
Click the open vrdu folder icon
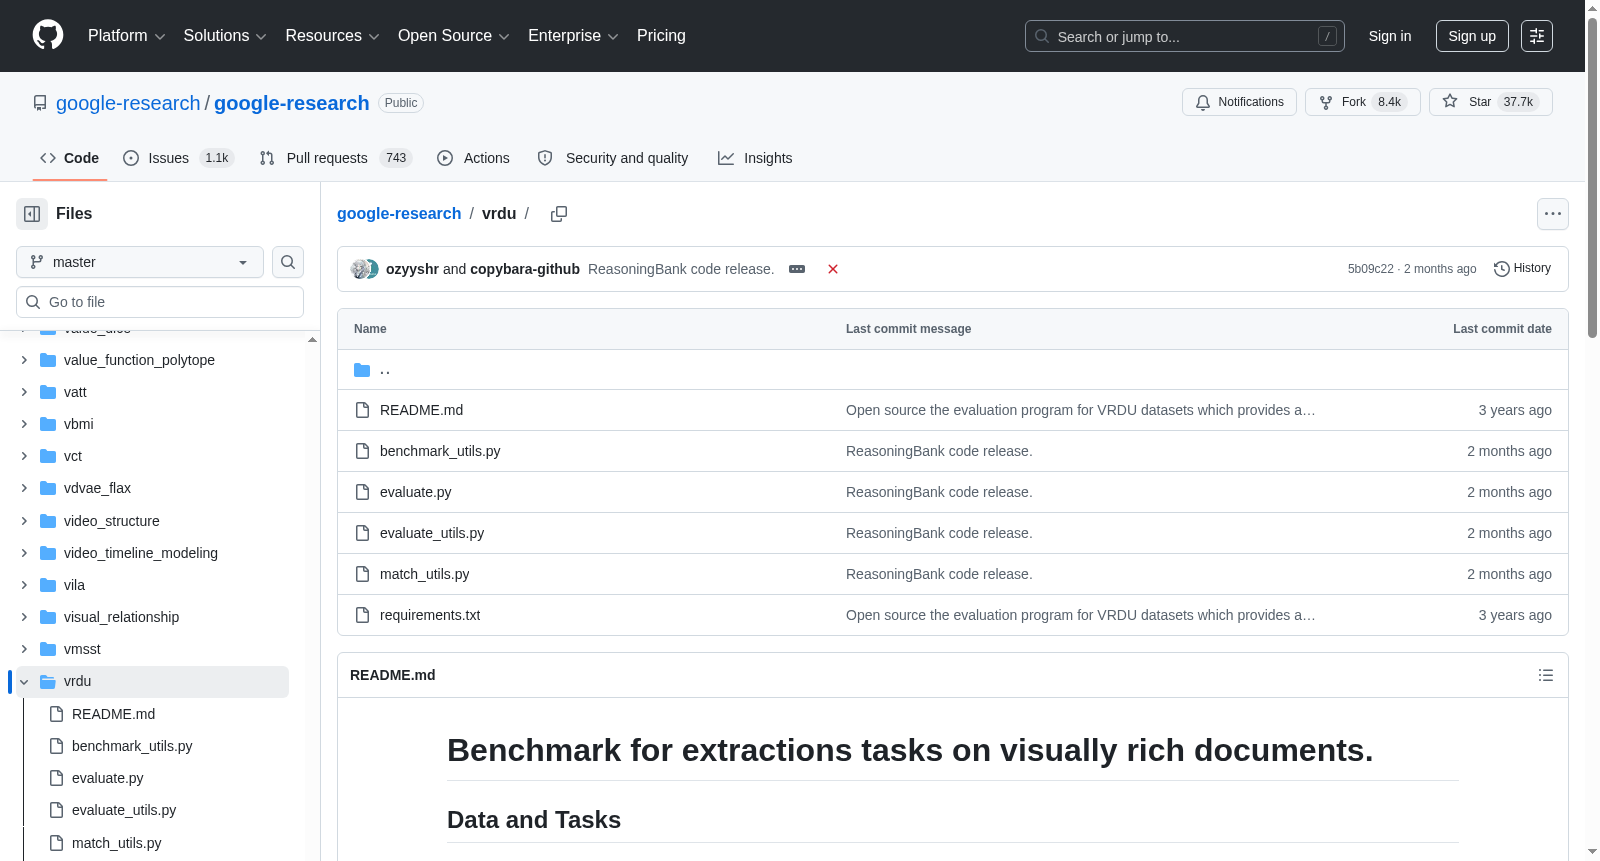[x=48, y=682]
